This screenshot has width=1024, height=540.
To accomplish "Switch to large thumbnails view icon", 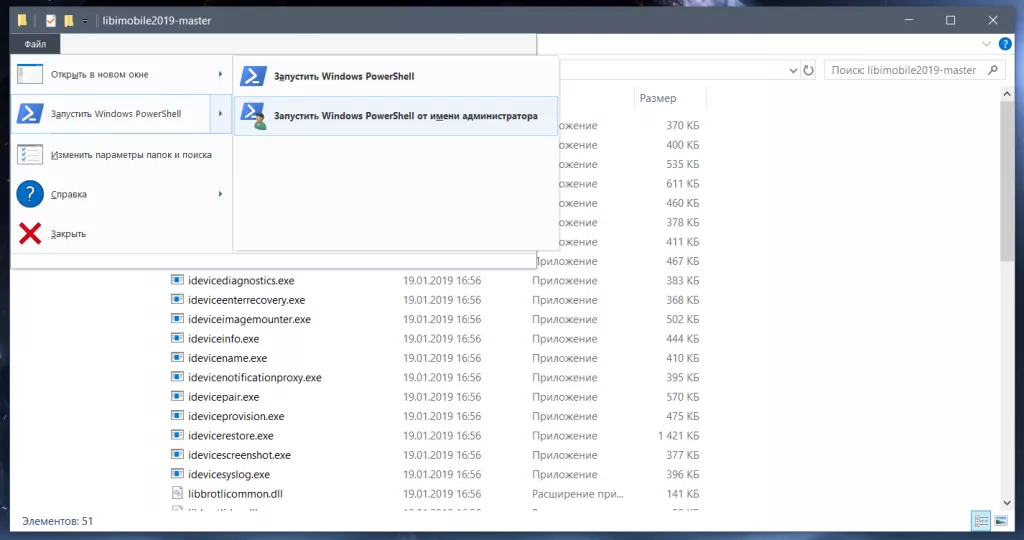I will point(999,521).
